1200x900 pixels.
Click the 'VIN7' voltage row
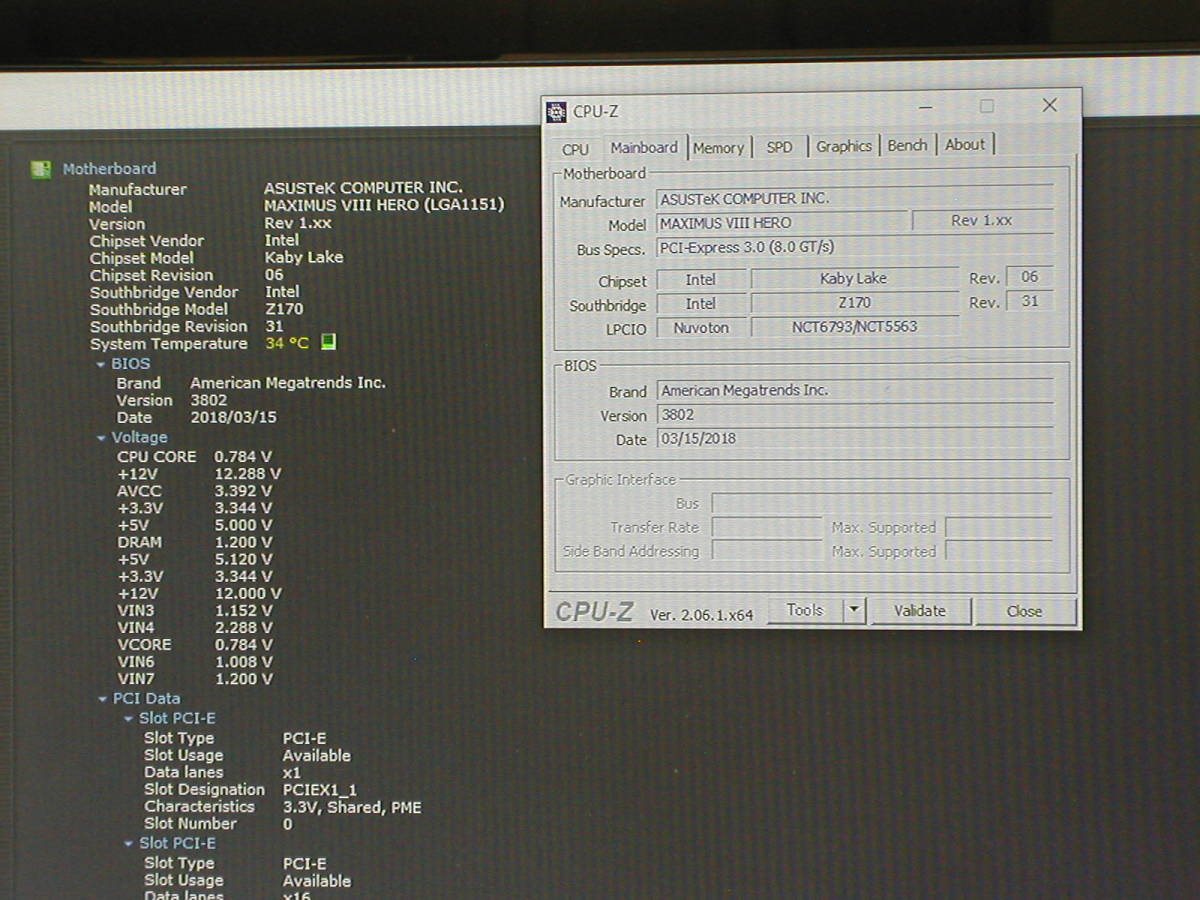pos(194,679)
